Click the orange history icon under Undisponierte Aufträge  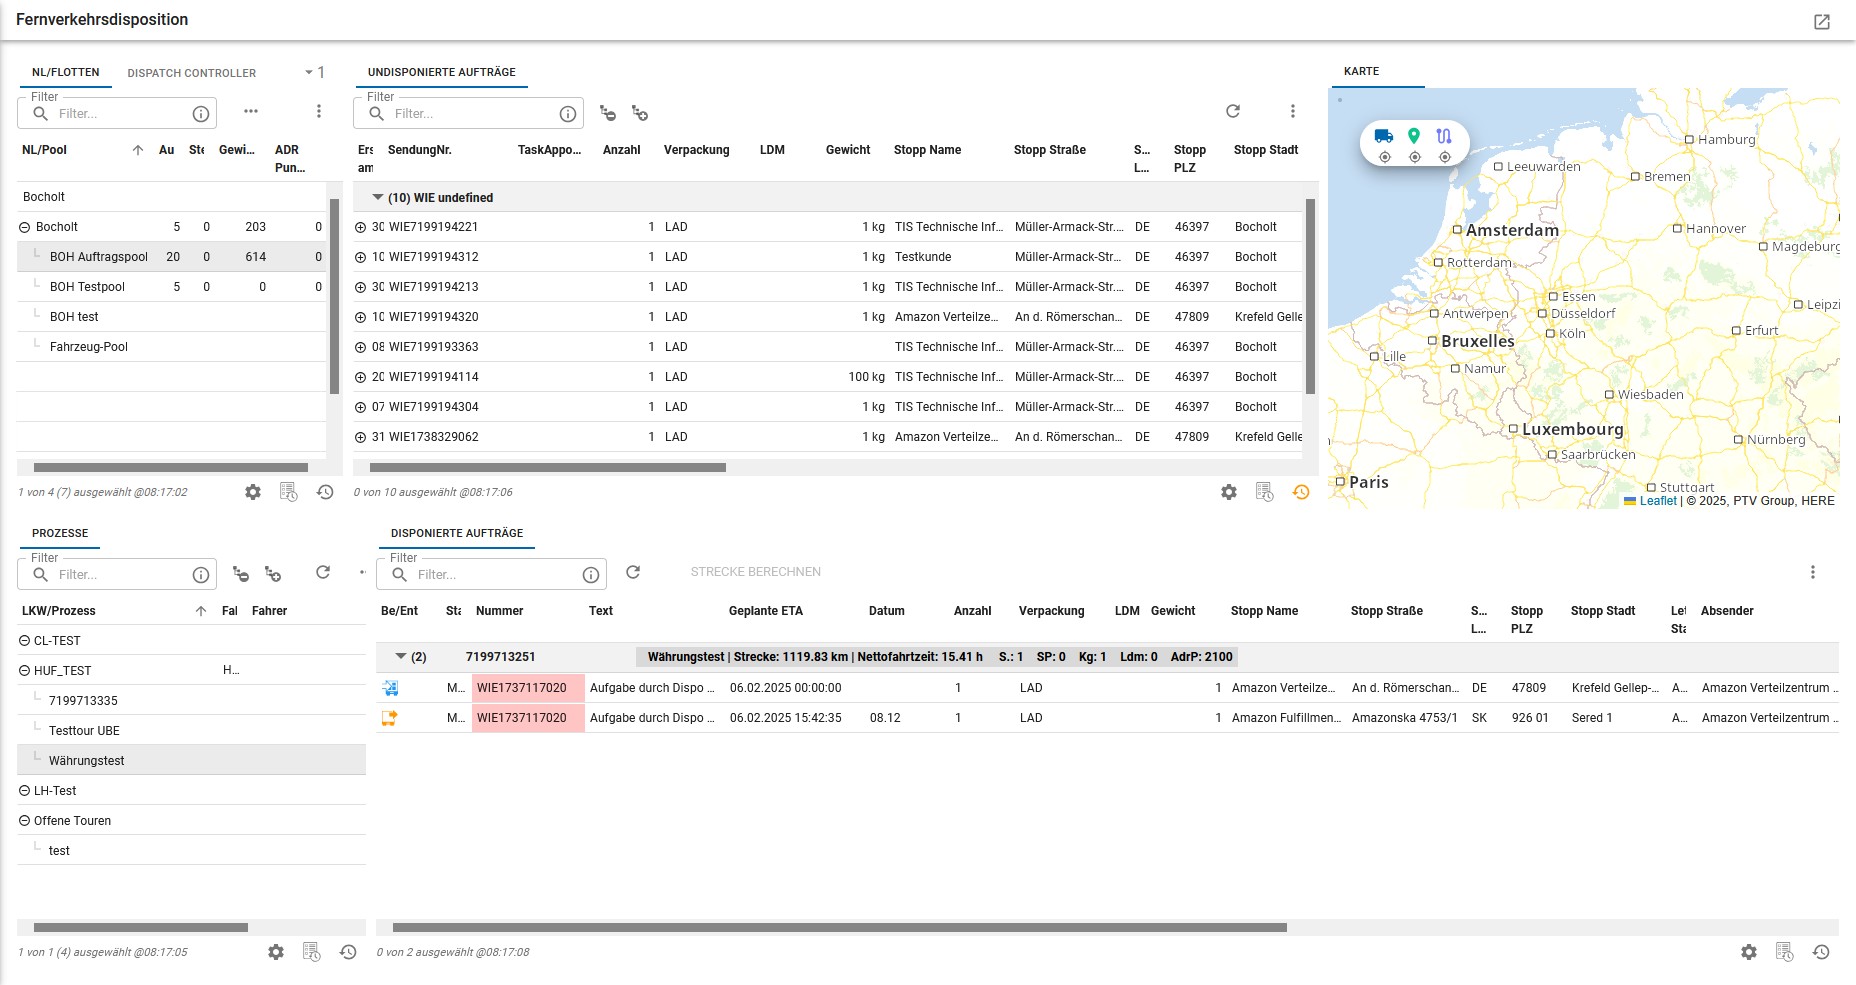click(x=1301, y=492)
